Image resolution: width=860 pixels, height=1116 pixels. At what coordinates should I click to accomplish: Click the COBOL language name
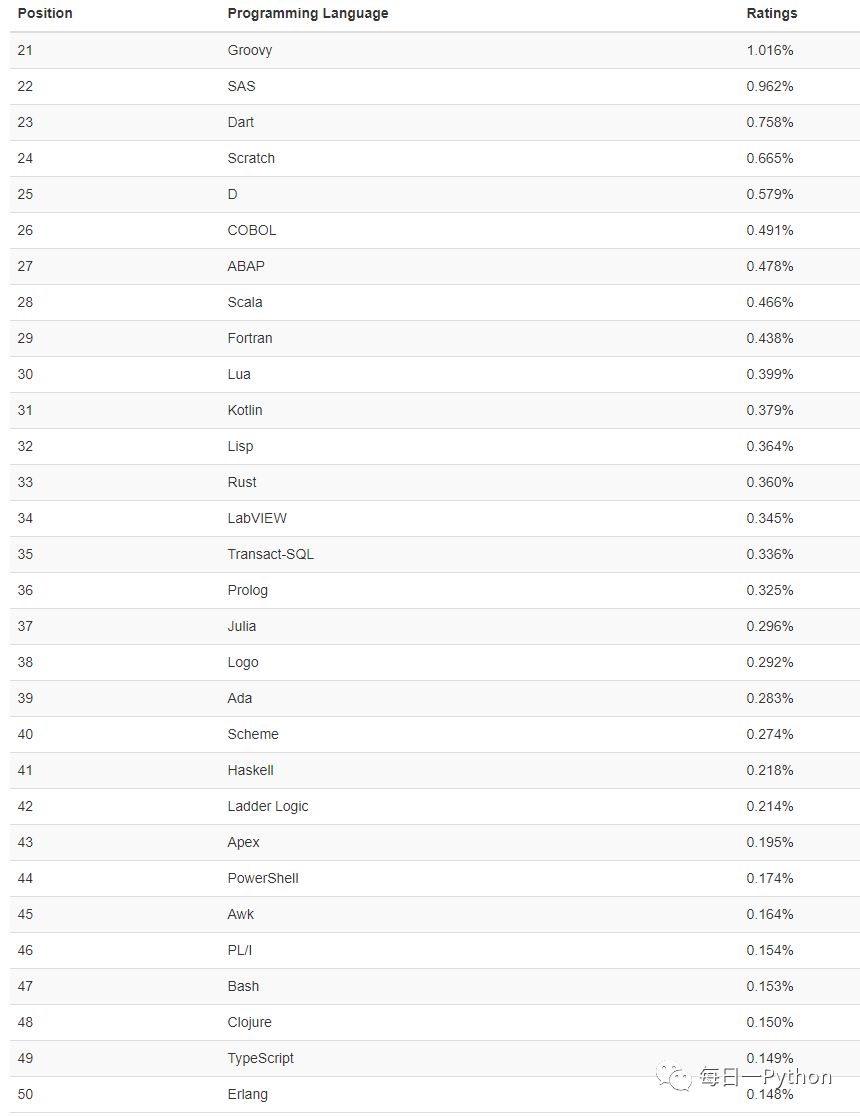click(x=252, y=231)
